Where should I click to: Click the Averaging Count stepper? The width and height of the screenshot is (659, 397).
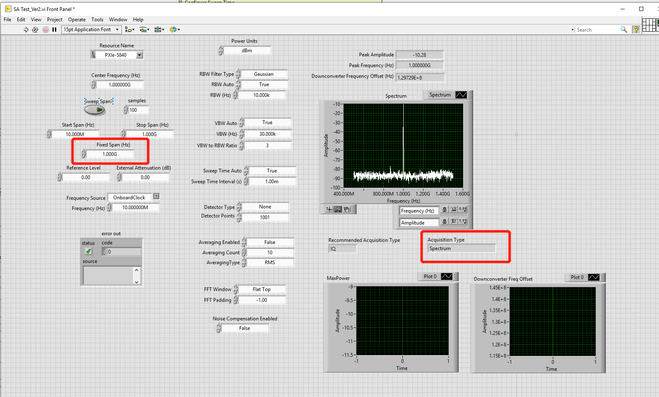coord(244,253)
